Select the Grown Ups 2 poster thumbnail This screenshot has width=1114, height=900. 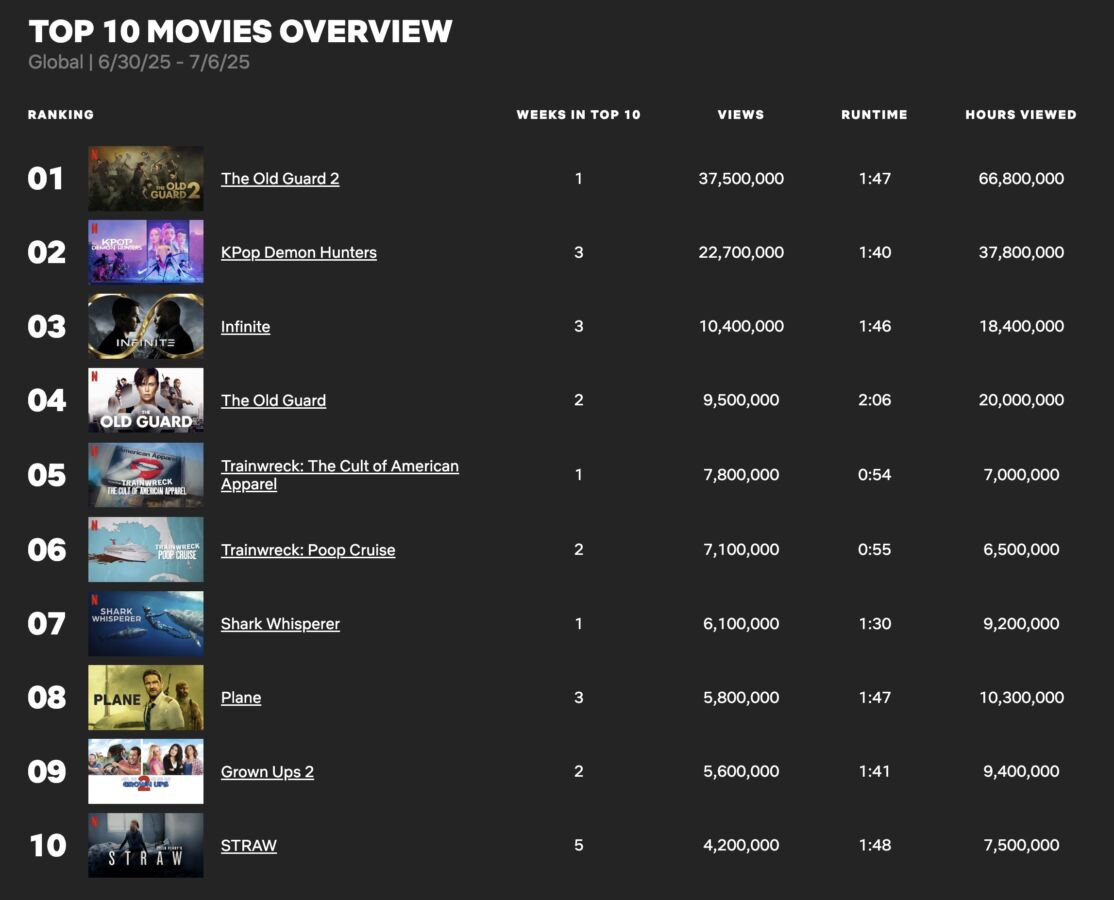pyautogui.click(x=146, y=771)
